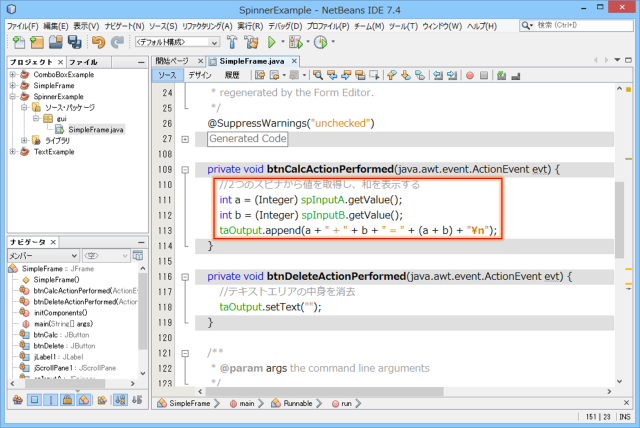Toggle Sort by Name in Navigator
The height and width of the screenshot is (428, 640).
120,400
